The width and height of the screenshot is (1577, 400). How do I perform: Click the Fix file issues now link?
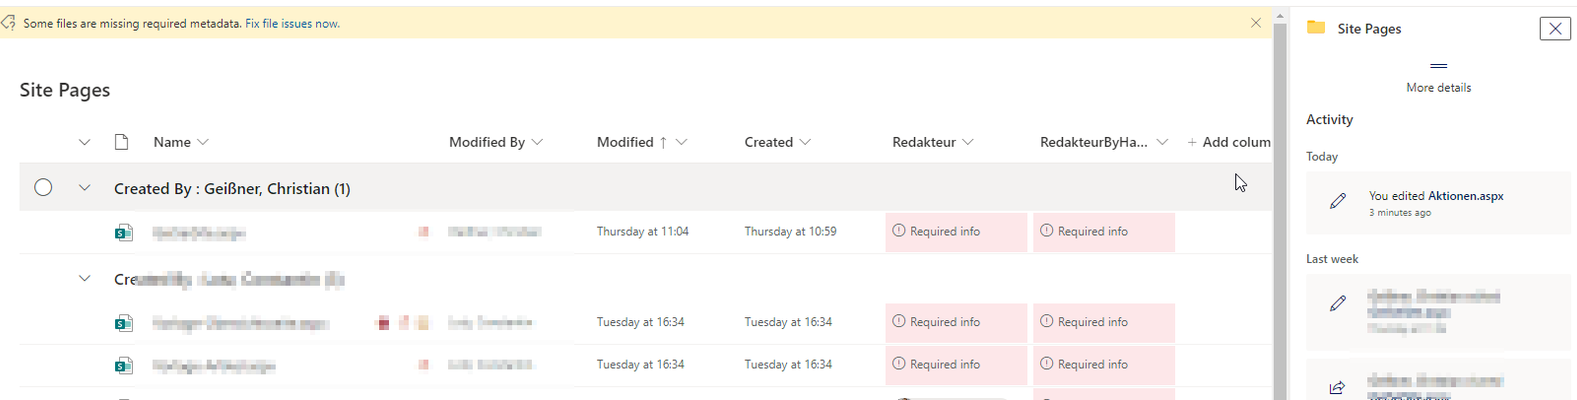coord(292,23)
